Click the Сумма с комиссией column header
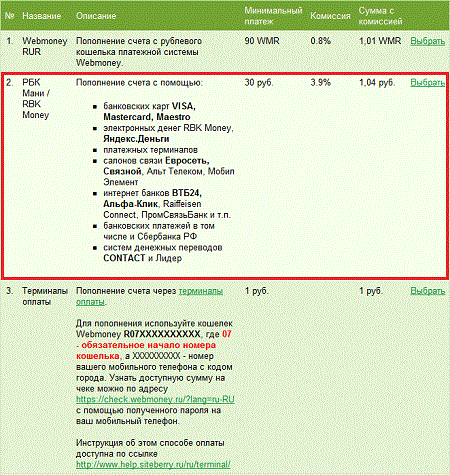Screen dimensions: 450x475 (x=380, y=16)
